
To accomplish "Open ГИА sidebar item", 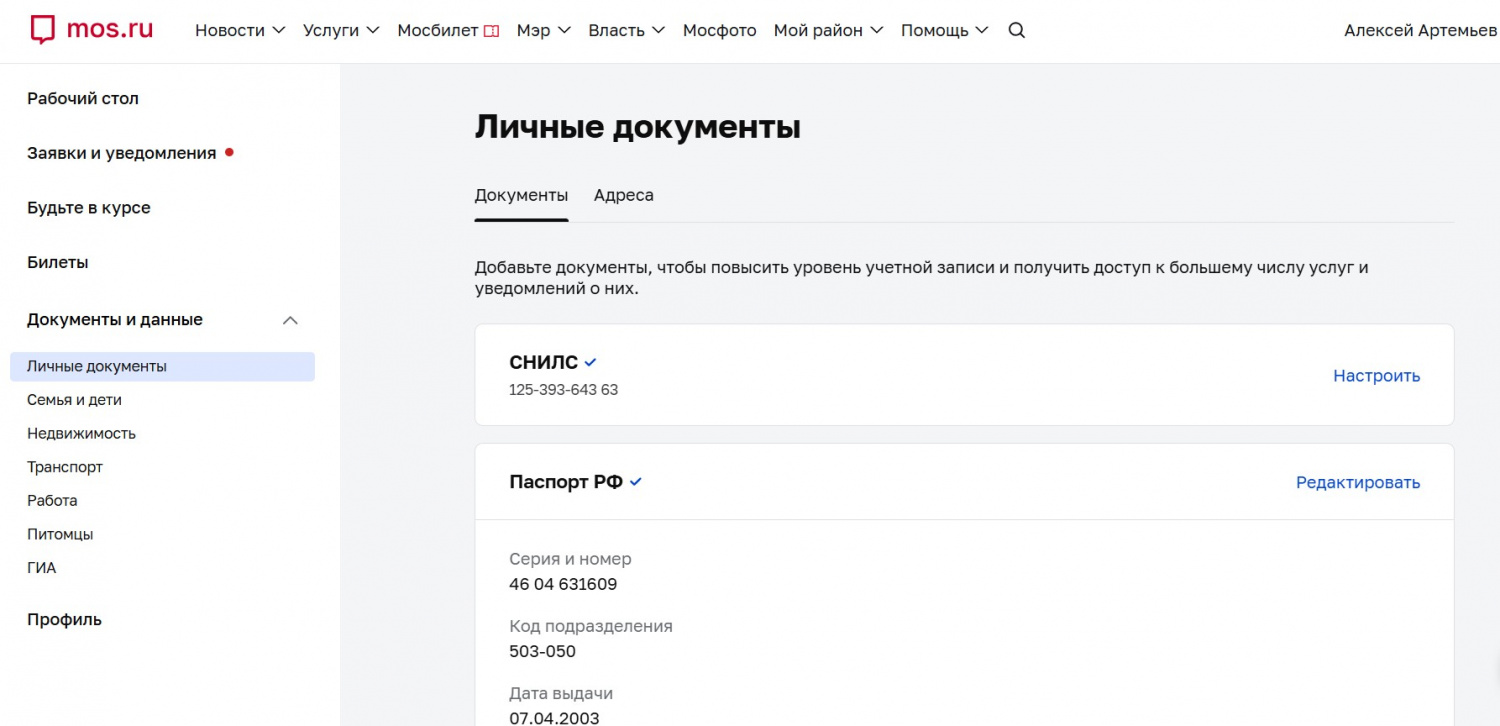I will 42,567.
